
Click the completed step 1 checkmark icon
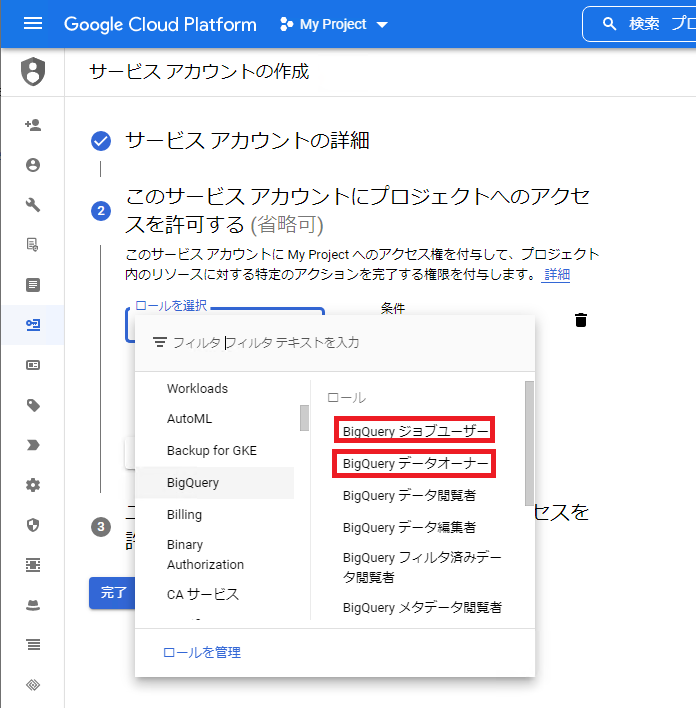pyautogui.click(x=101, y=141)
